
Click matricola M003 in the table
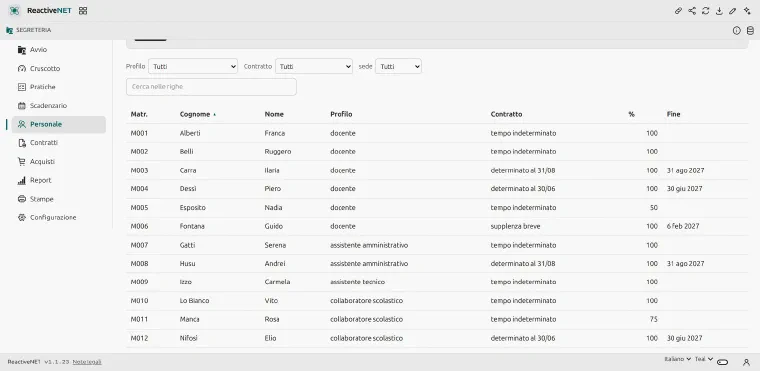tap(140, 171)
